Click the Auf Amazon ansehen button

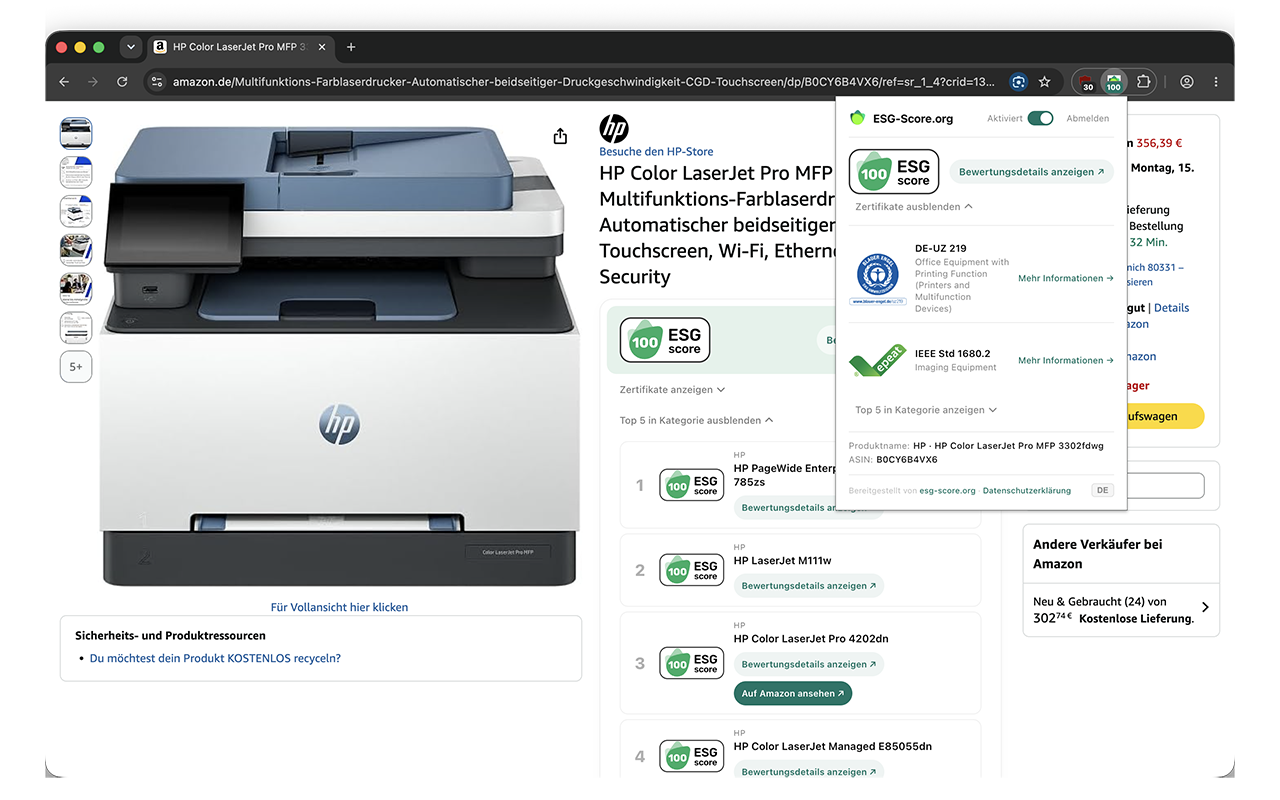click(x=793, y=693)
